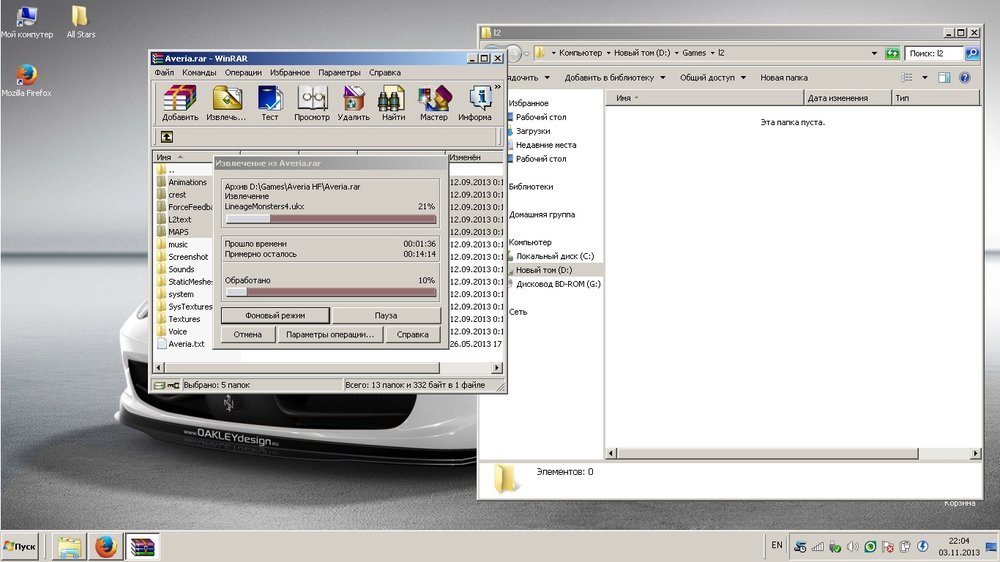Go up one folder level in WinRAR
This screenshot has width=1000, height=562.
167,136
